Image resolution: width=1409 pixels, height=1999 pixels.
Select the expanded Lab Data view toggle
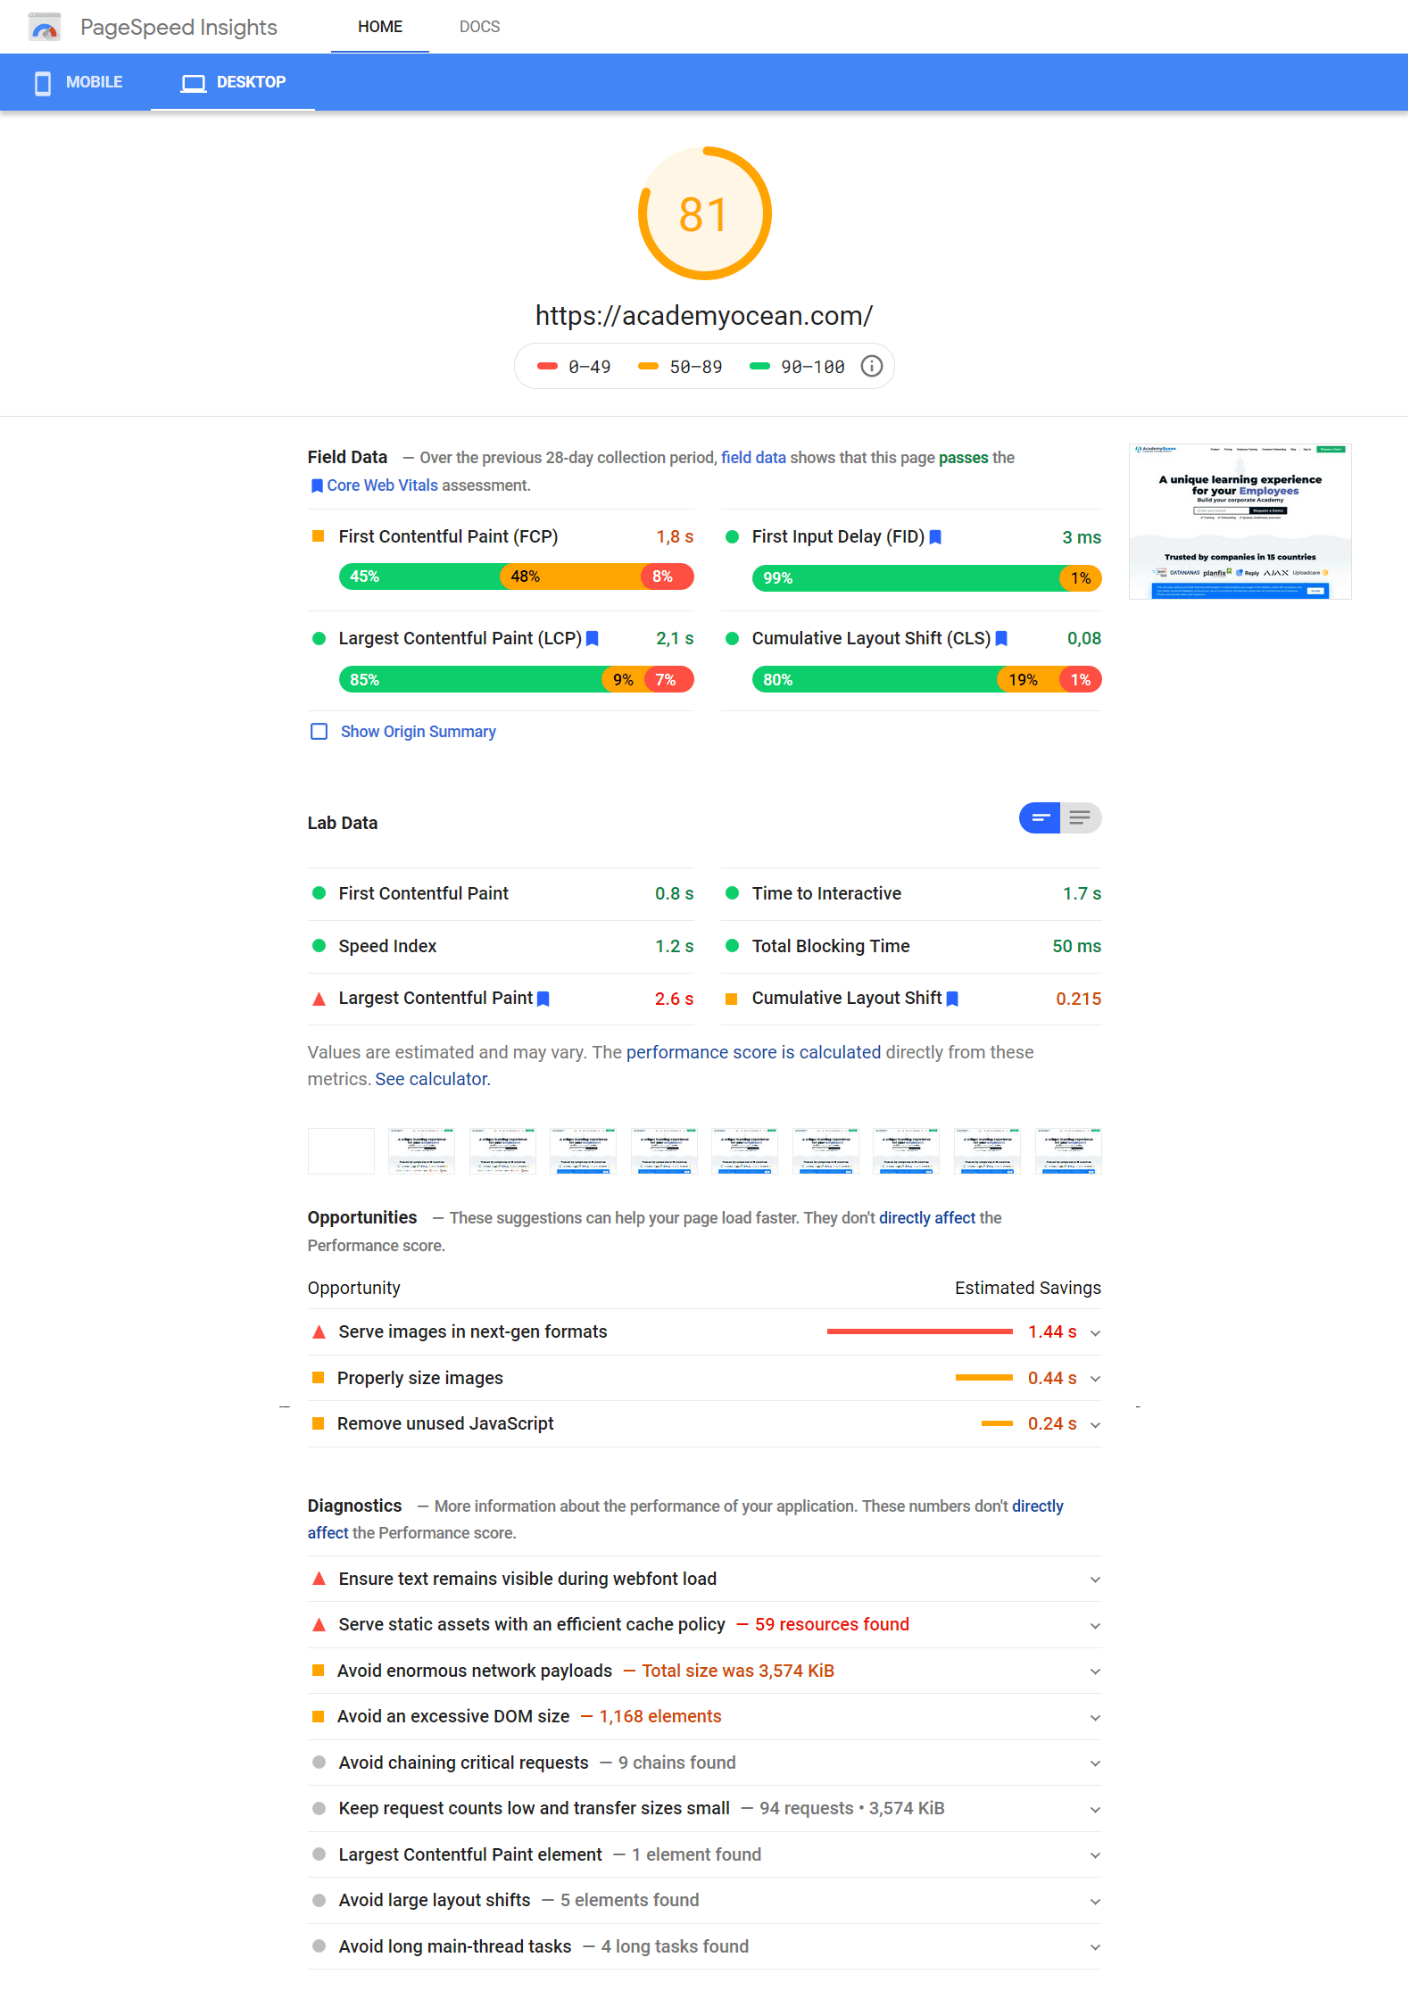tap(1081, 818)
